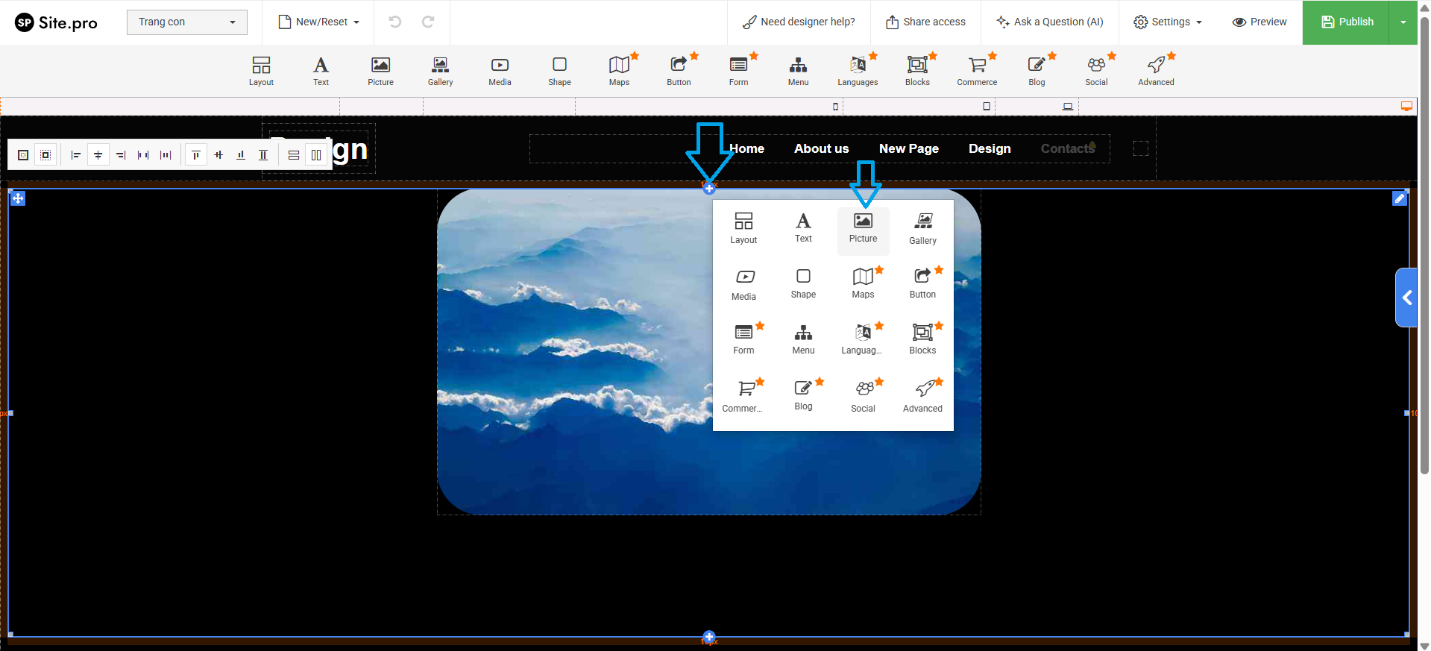Image resolution: width=1431 pixels, height=651 pixels.
Task: Click the Preview button
Action: pos(1259,22)
